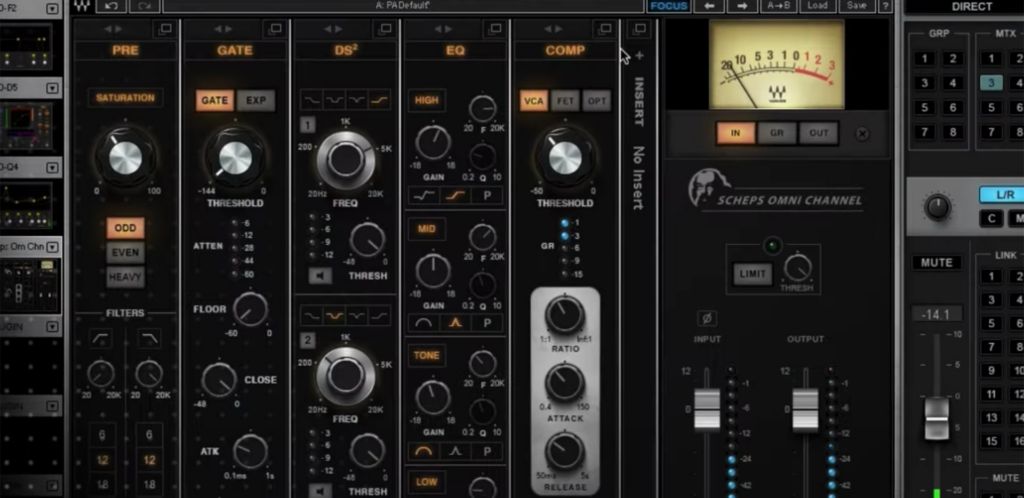Open the F2 rack slot dropdown

52,8
